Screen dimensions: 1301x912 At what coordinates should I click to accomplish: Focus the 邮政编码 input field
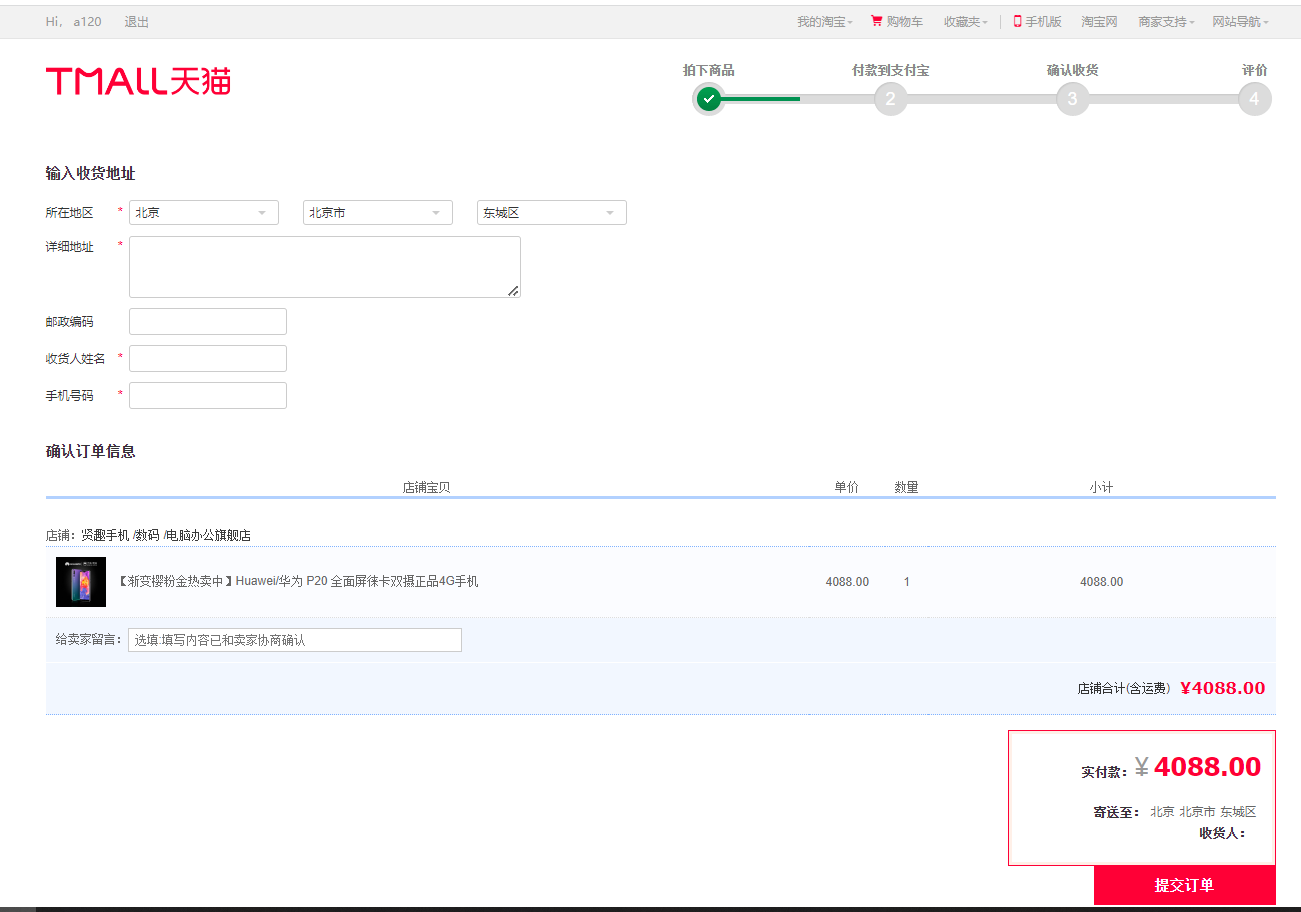pos(208,322)
